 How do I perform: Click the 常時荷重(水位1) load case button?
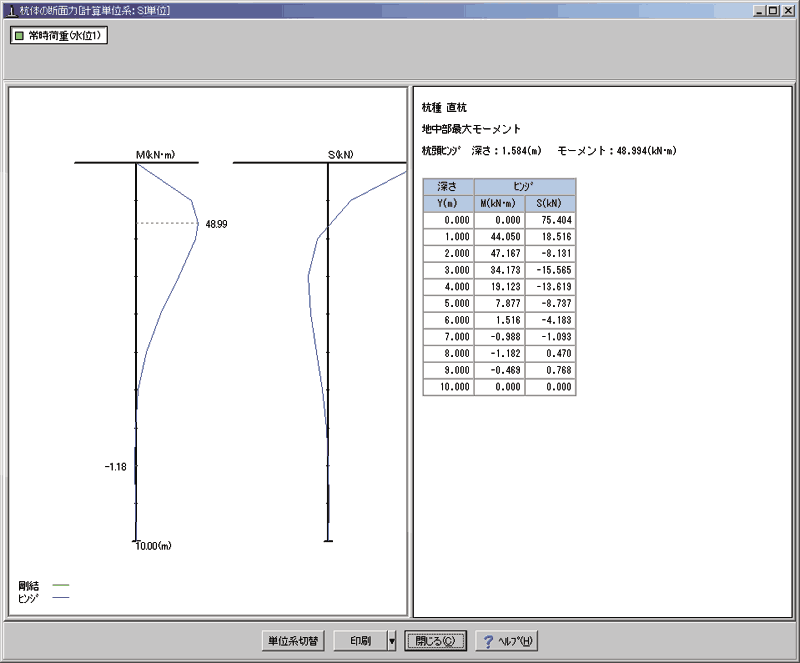click(59, 36)
